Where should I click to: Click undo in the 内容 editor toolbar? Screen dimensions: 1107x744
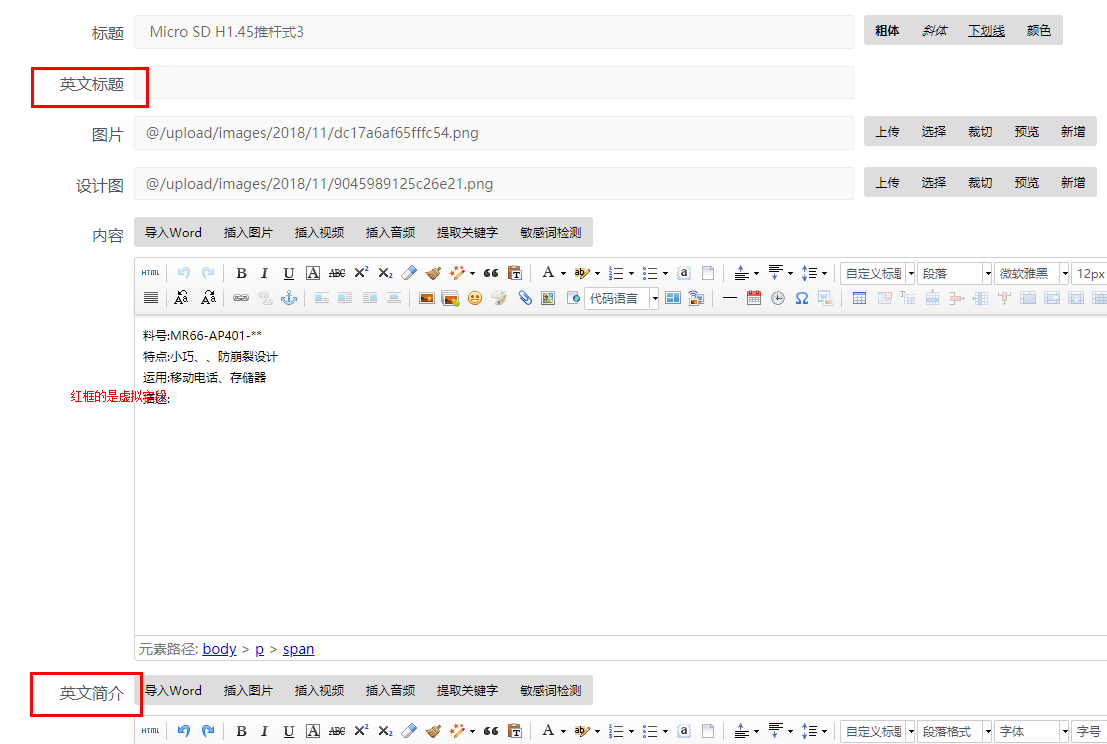tap(184, 272)
